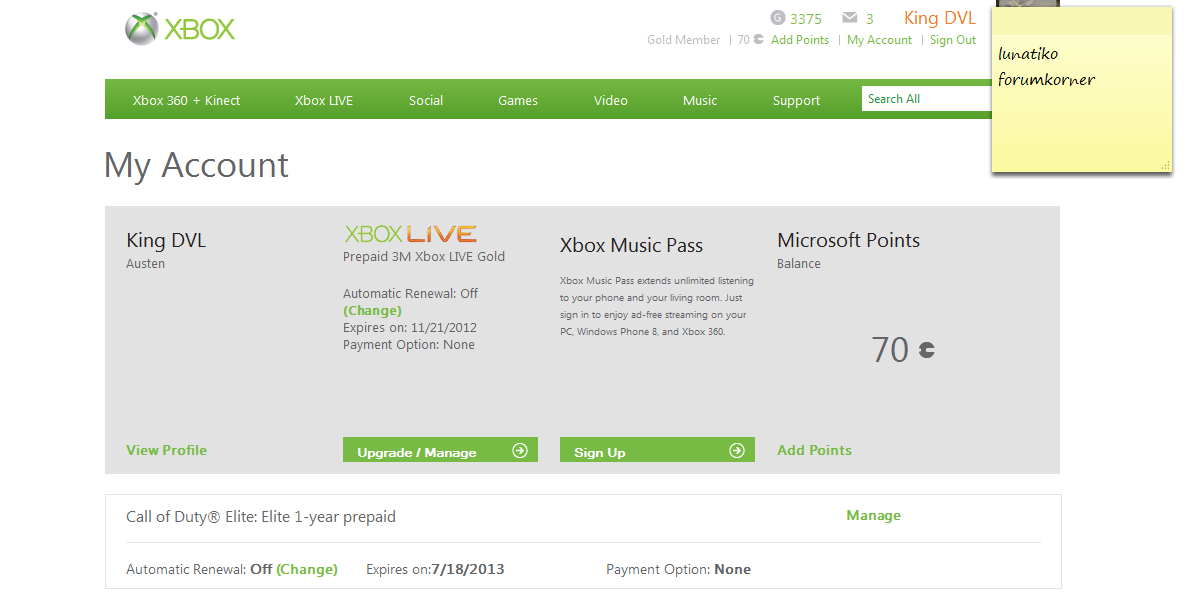Click the points icon next to 70 in header
The height and width of the screenshot is (606, 1192).
[x=758, y=40]
